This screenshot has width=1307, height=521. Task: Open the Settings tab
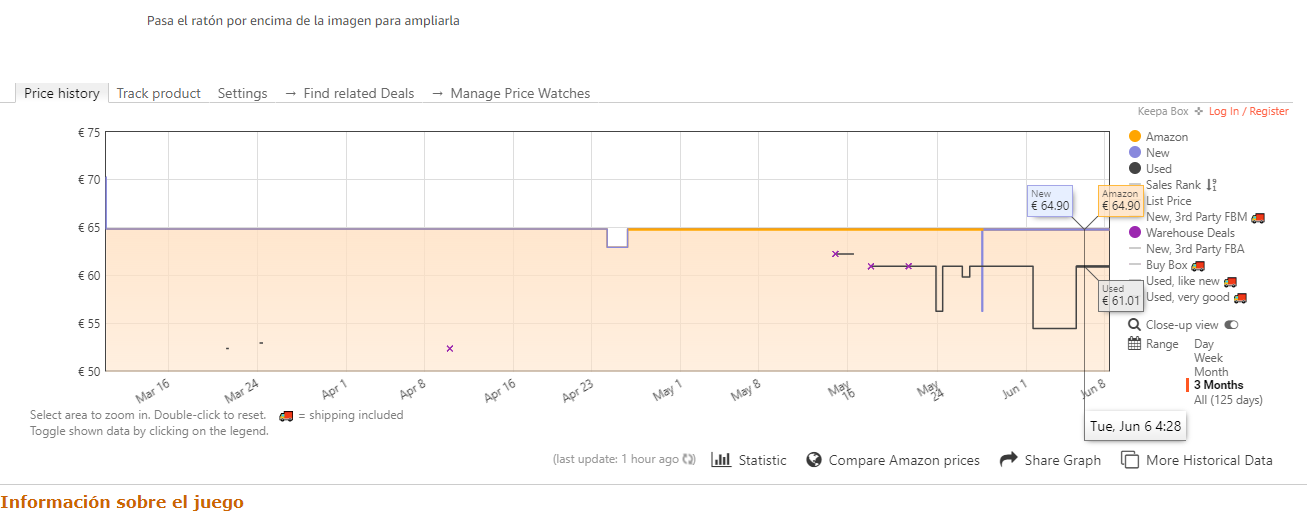pos(242,93)
